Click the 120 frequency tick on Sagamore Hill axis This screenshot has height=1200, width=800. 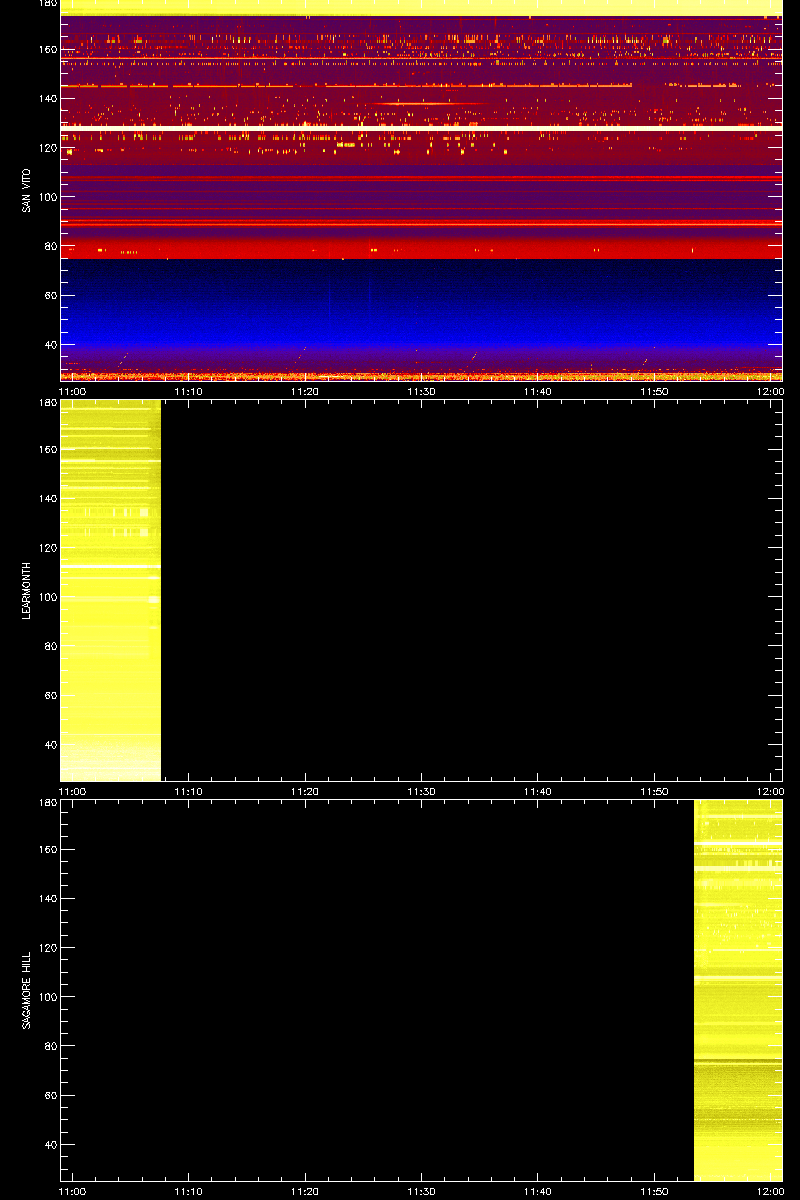coord(46,948)
